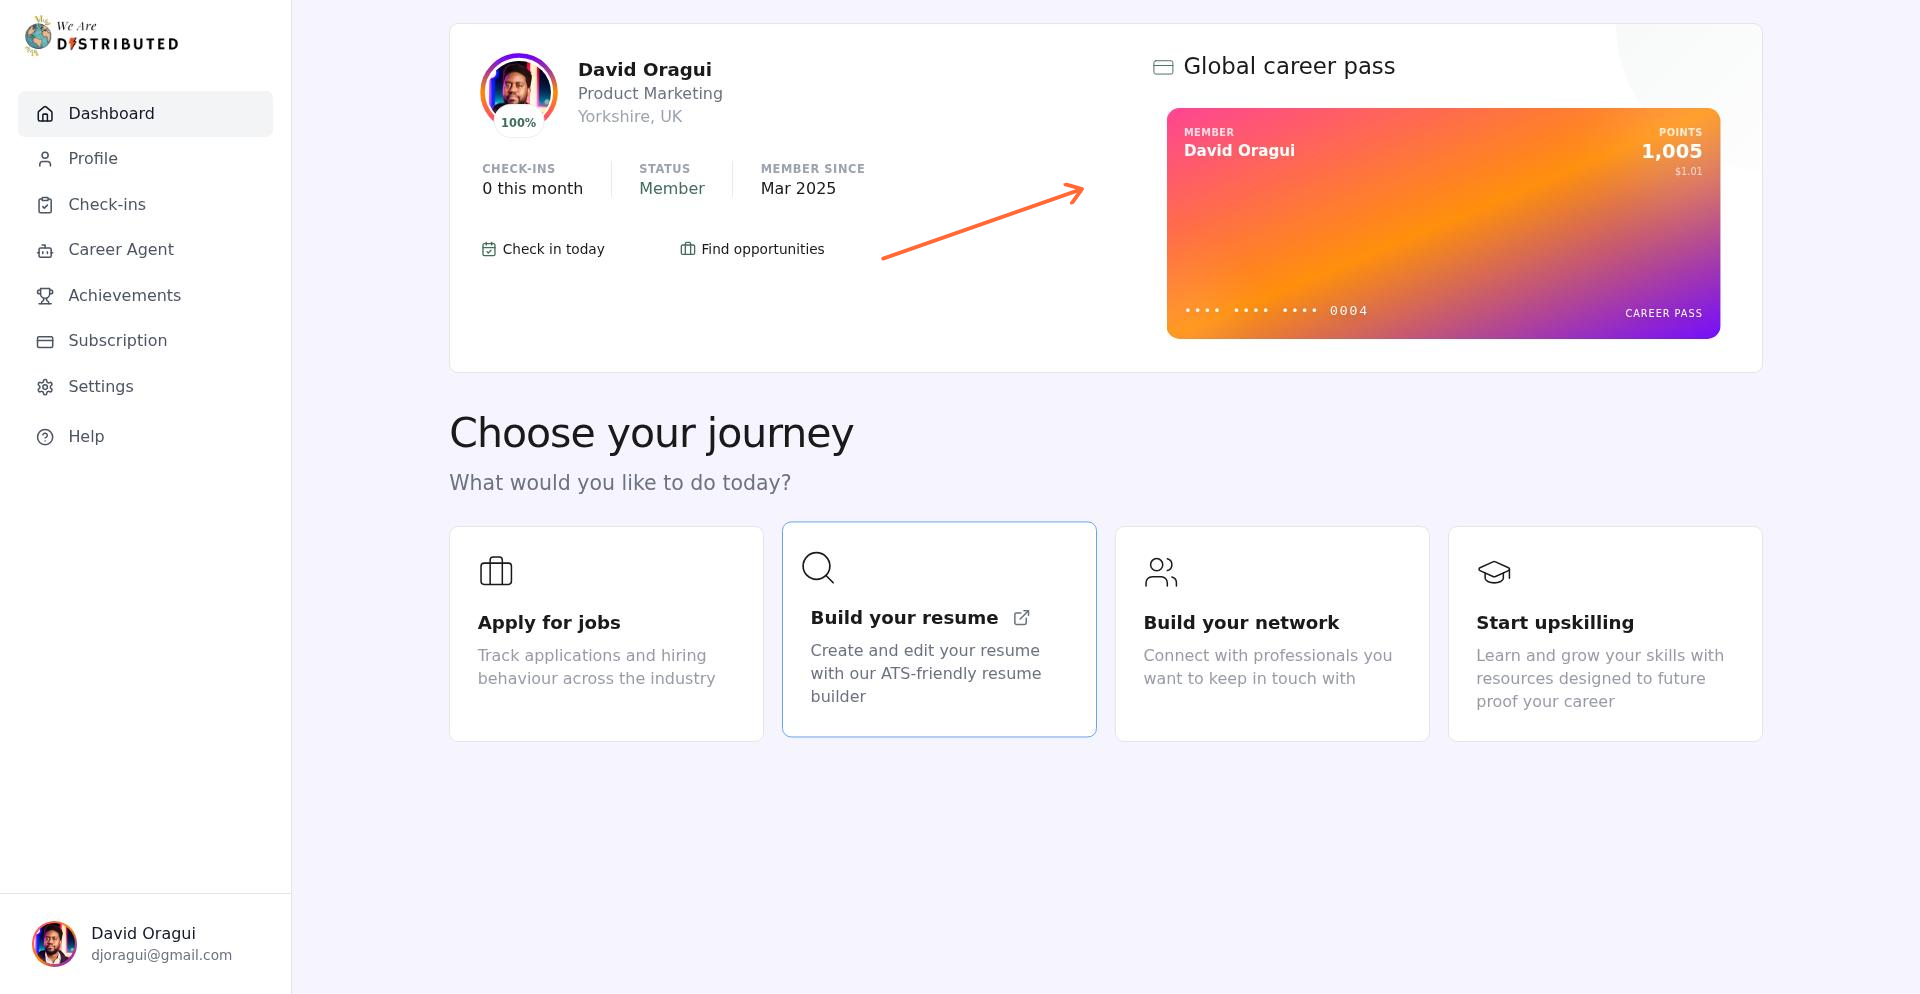
Task: Click the magnifier icon in Build your resume card
Action: [817, 567]
